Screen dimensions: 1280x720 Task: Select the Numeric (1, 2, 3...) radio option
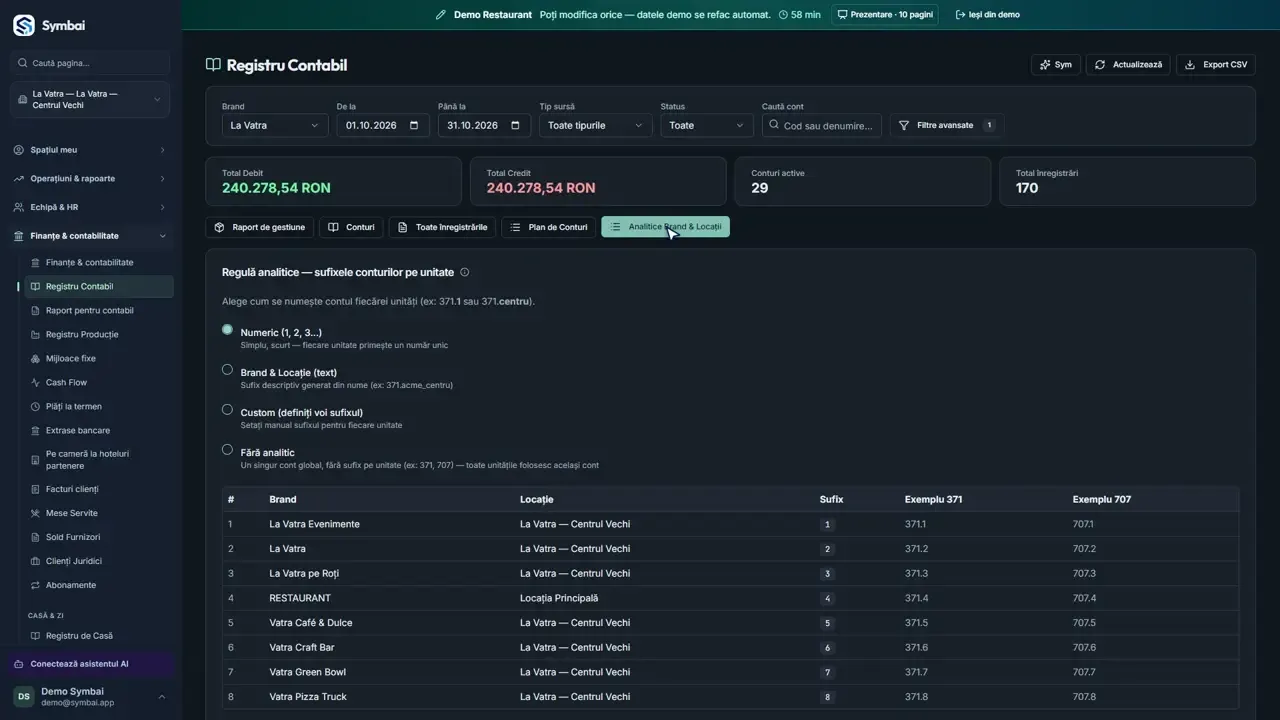coord(228,330)
